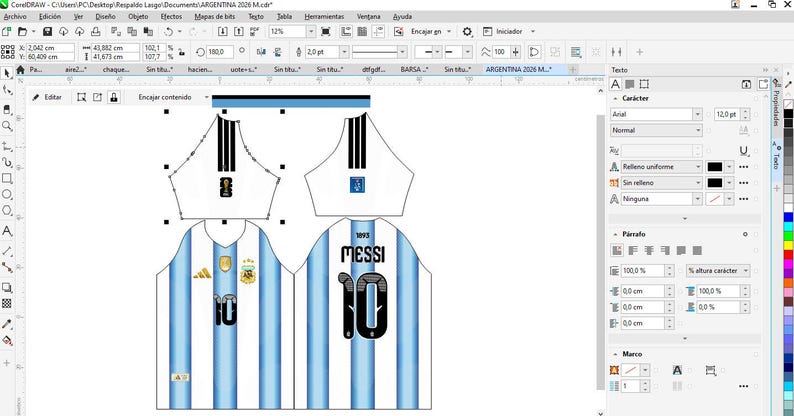Create a new document from the toolbar
Image resolution: width=794 pixels, height=416 pixels.
click(6, 31)
